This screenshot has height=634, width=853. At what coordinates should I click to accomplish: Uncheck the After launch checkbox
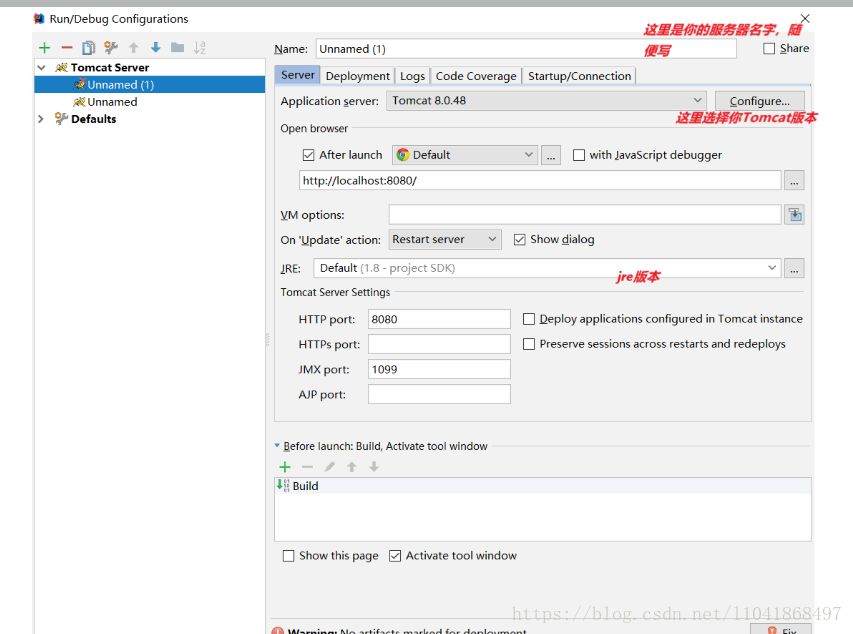coord(308,155)
